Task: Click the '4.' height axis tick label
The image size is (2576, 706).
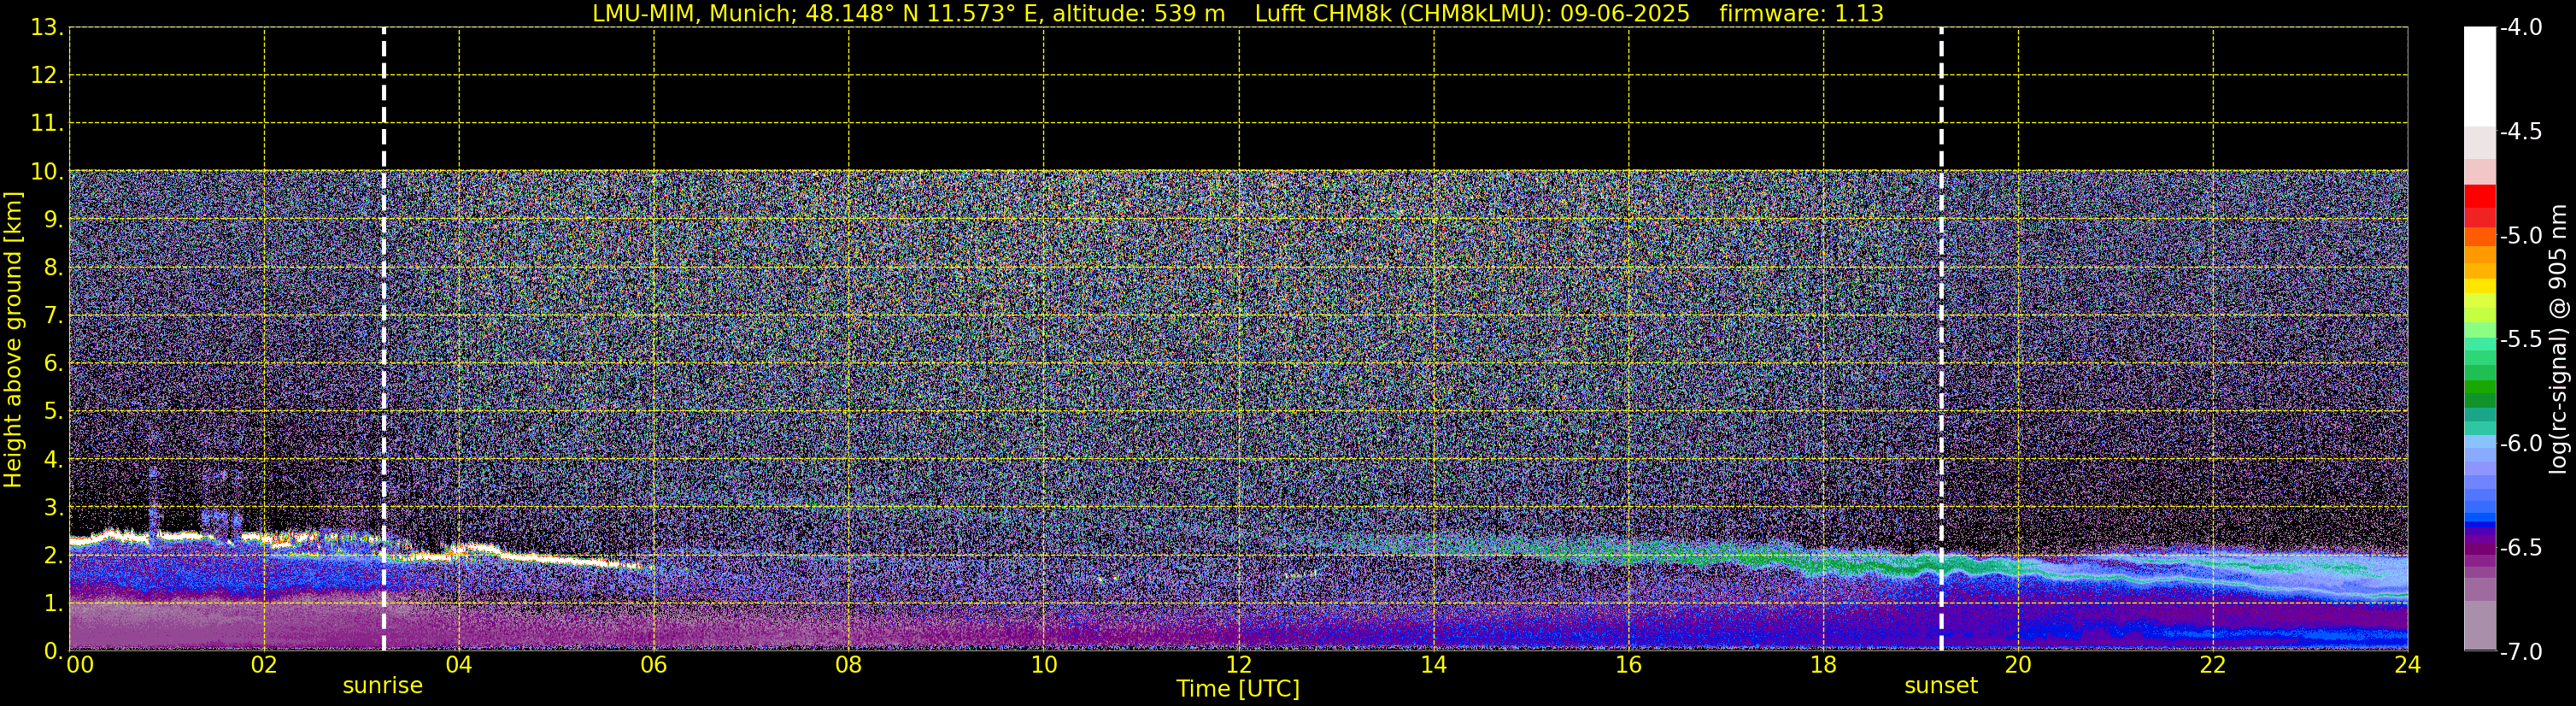Action: pyautogui.click(x=53, y=460)
